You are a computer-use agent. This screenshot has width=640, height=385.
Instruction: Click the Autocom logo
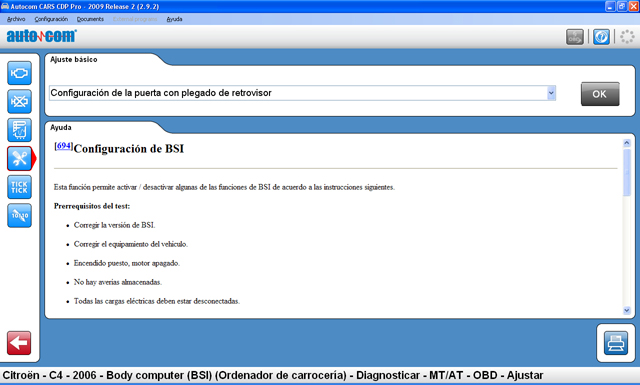41,36
